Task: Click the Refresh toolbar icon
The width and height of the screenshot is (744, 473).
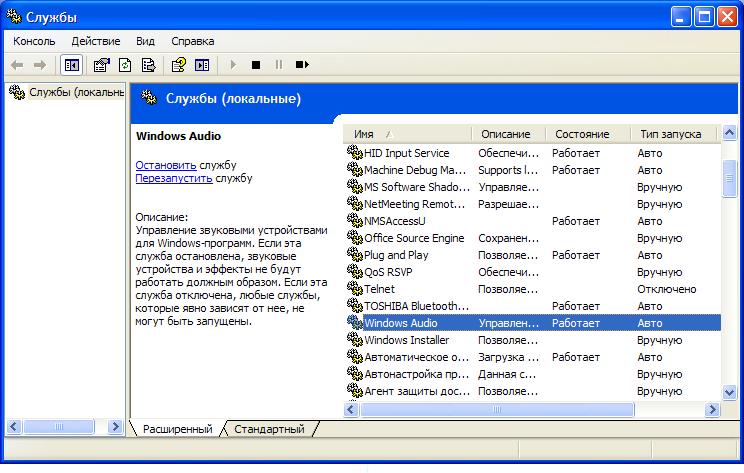Action: (x=125, y=65)
